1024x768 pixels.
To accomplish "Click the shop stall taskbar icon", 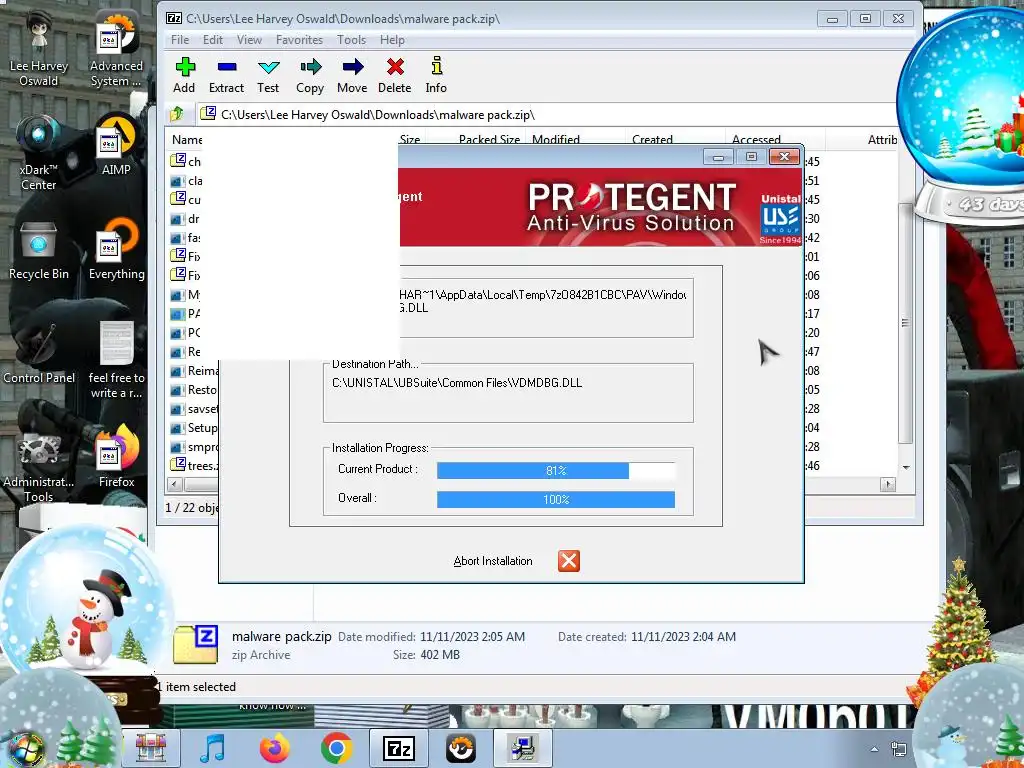I will pyautogui.click(x=151, y=748).
